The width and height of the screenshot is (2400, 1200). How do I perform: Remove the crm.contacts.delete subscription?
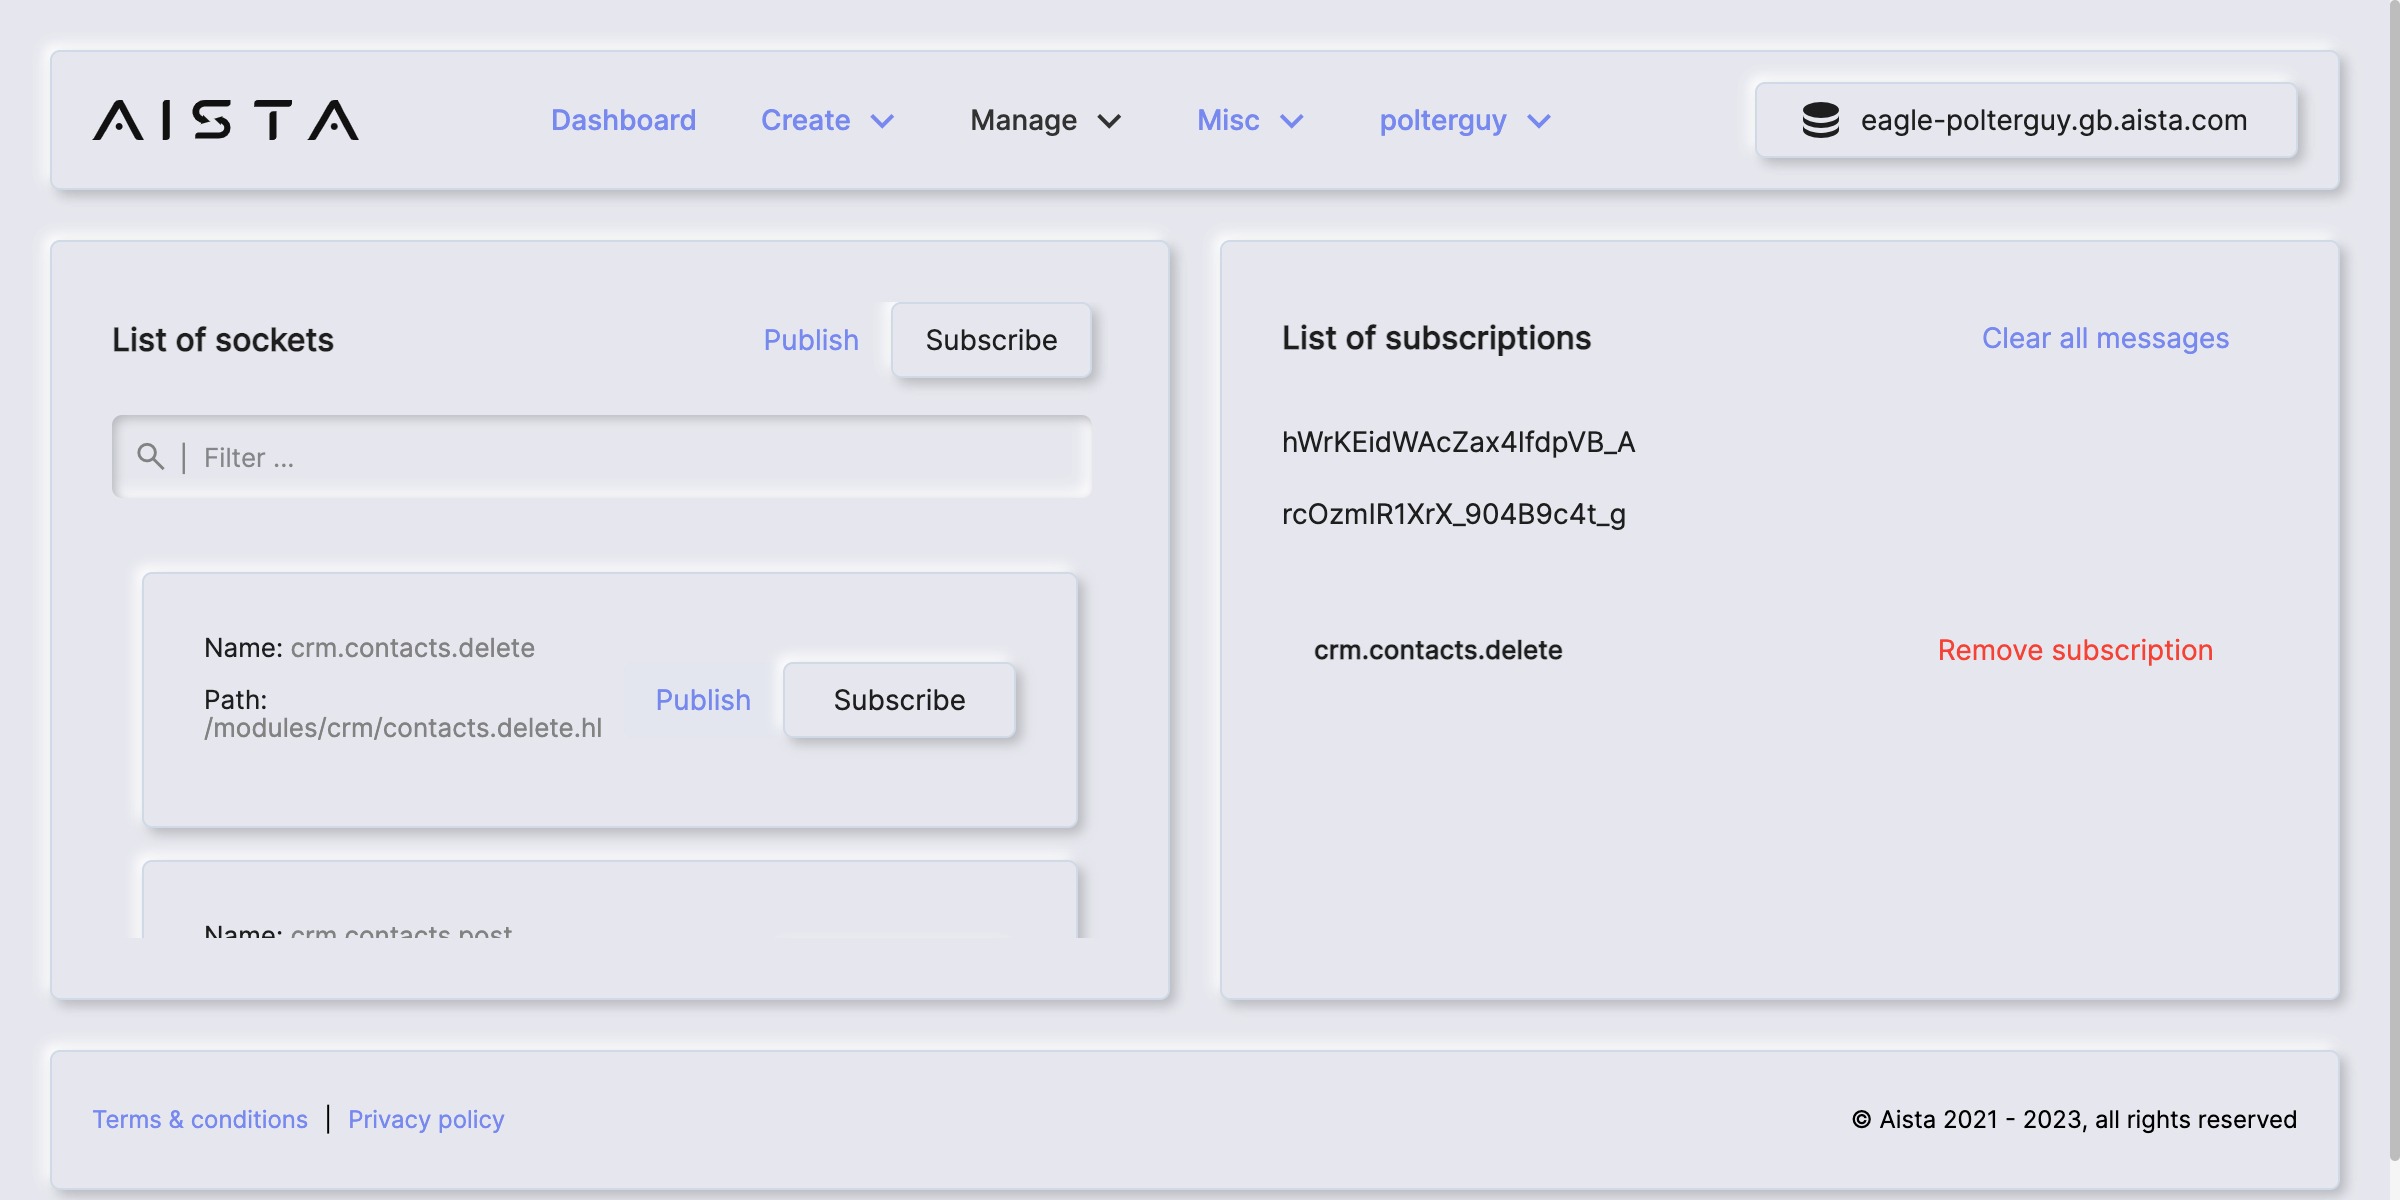tap(2075, 650)
